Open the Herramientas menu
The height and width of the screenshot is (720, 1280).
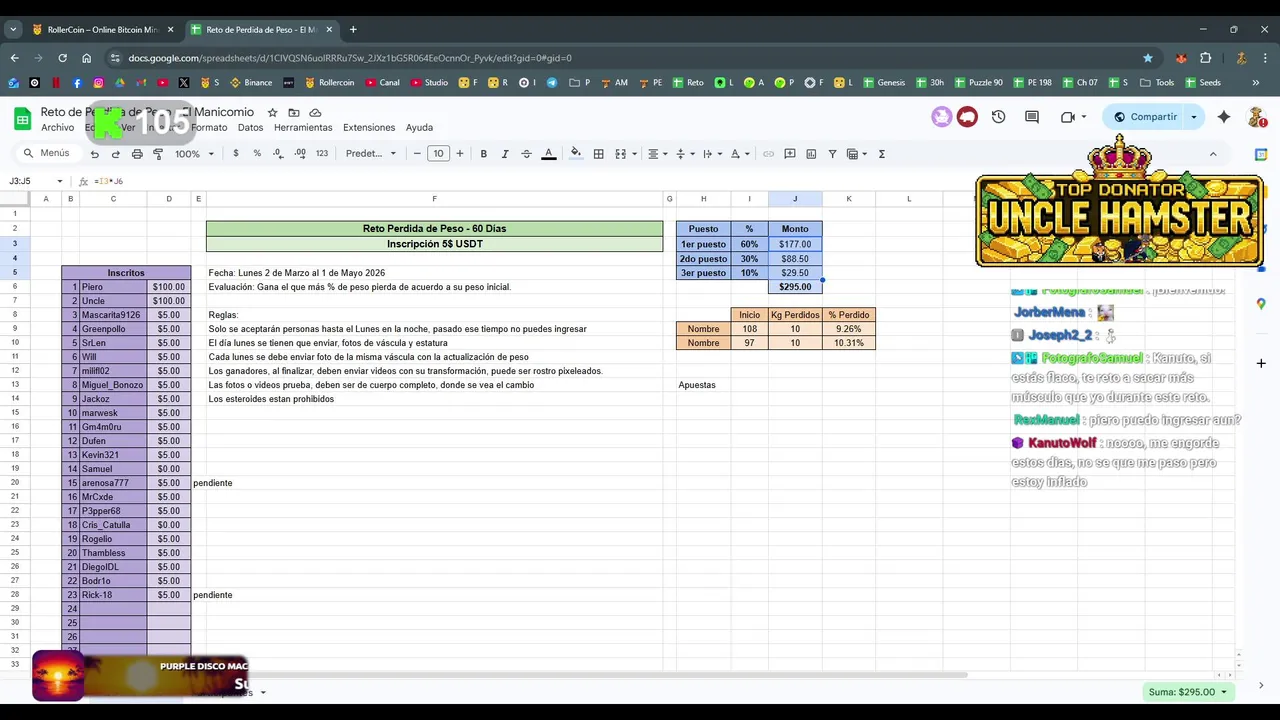303,128
